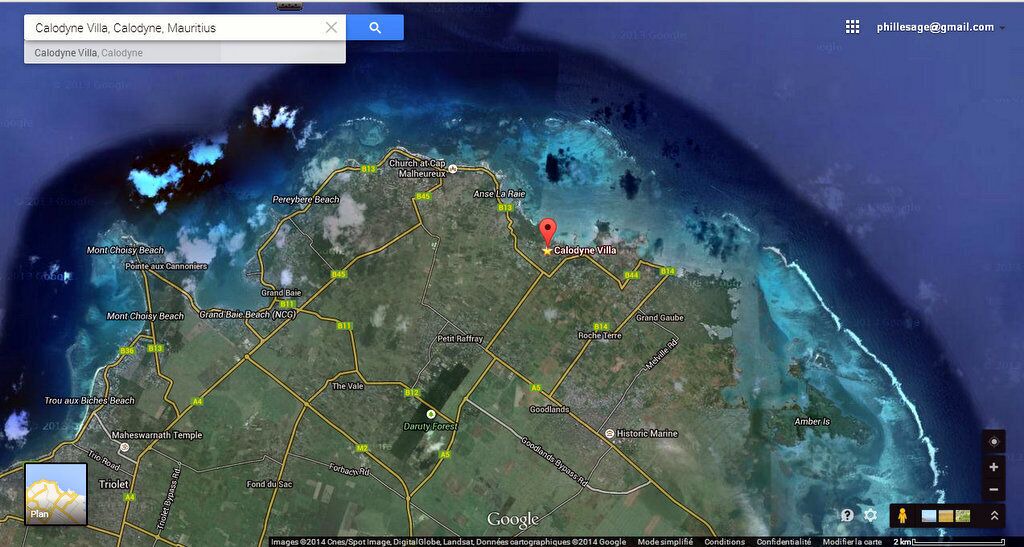Click the Mode simplifié link
The image size is (1024, 547).
pyautogui.click(x=664, y=542)
